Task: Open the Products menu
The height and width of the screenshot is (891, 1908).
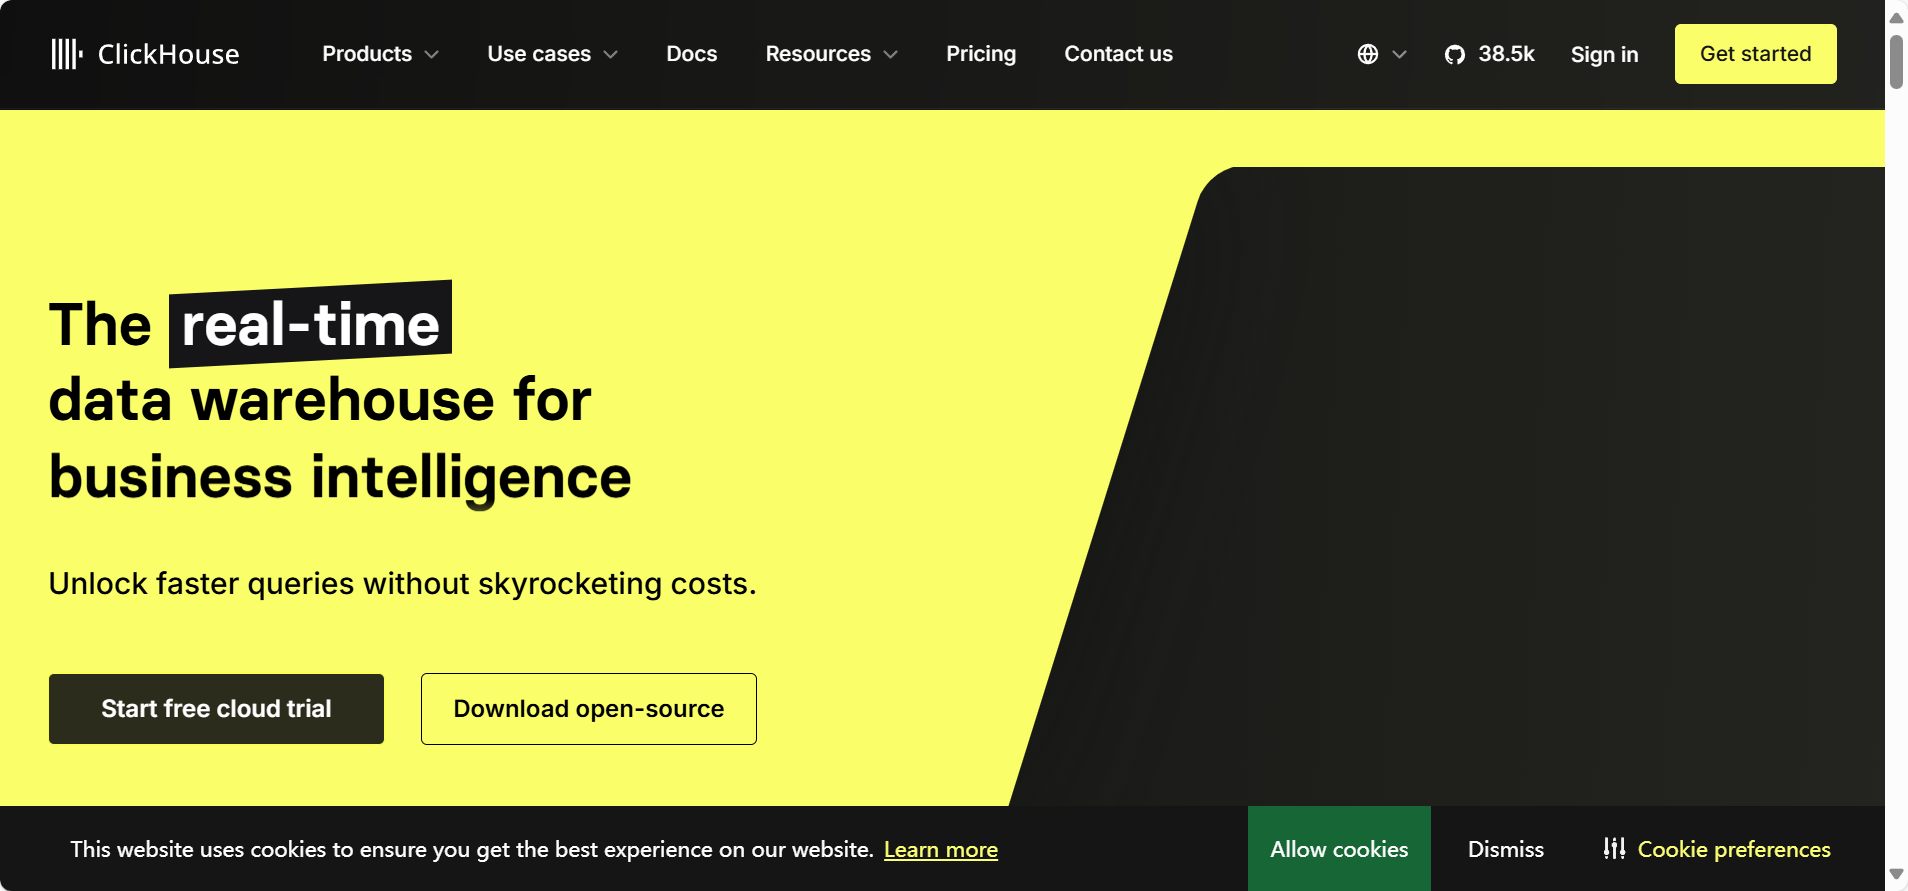Action: click(380, 54)
